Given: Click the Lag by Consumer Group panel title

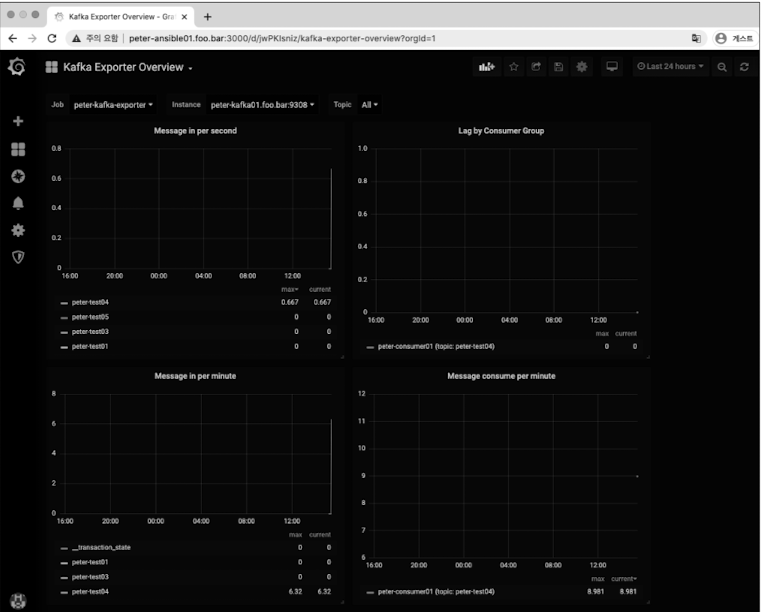Looking at the screenshot, I should pyautogui.click(x=501, y=131).
